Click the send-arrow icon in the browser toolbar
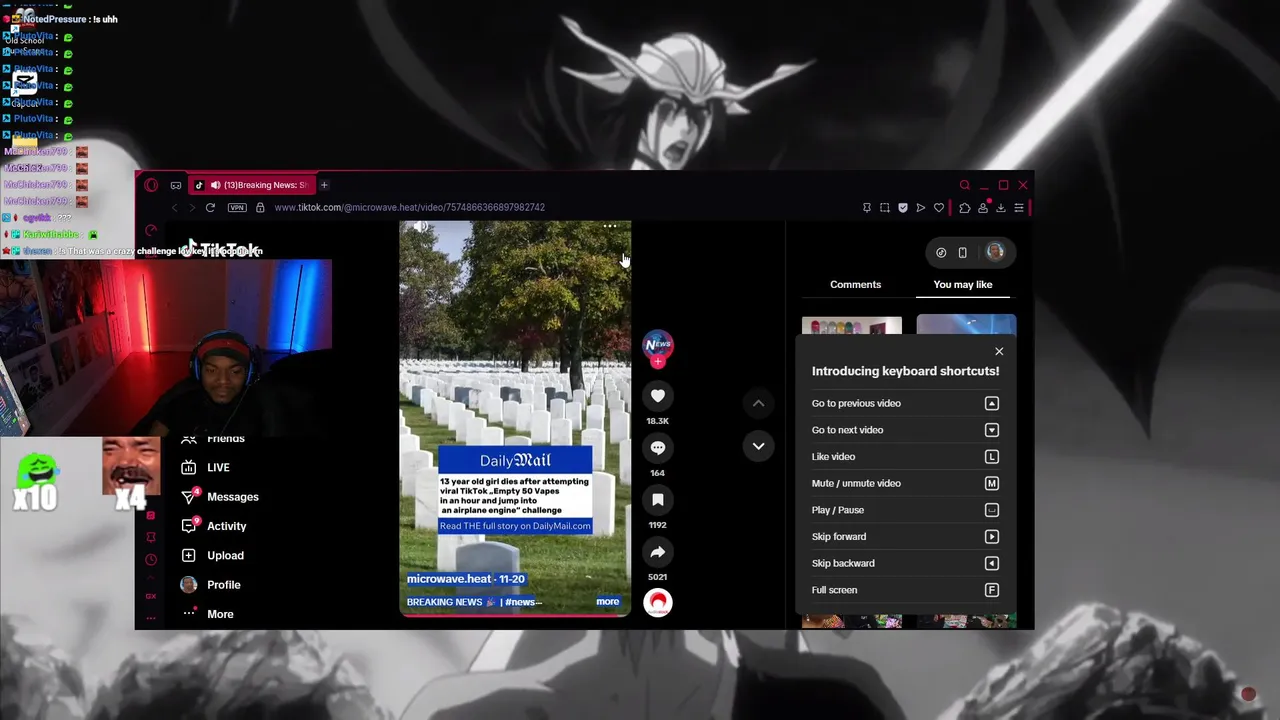1280x720 pixels. [920, 208]
